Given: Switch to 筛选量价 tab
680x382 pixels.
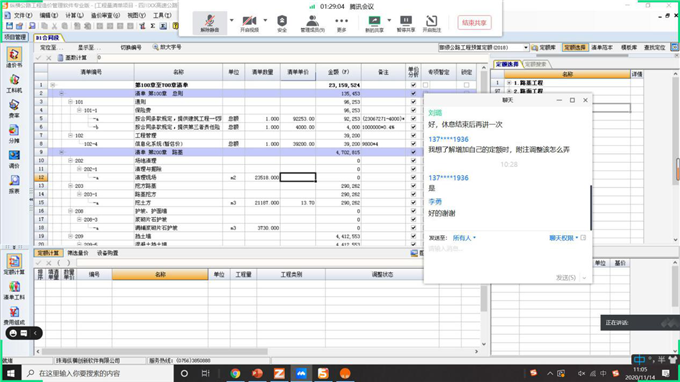Looking at the screenshot, I should point(78,253).
